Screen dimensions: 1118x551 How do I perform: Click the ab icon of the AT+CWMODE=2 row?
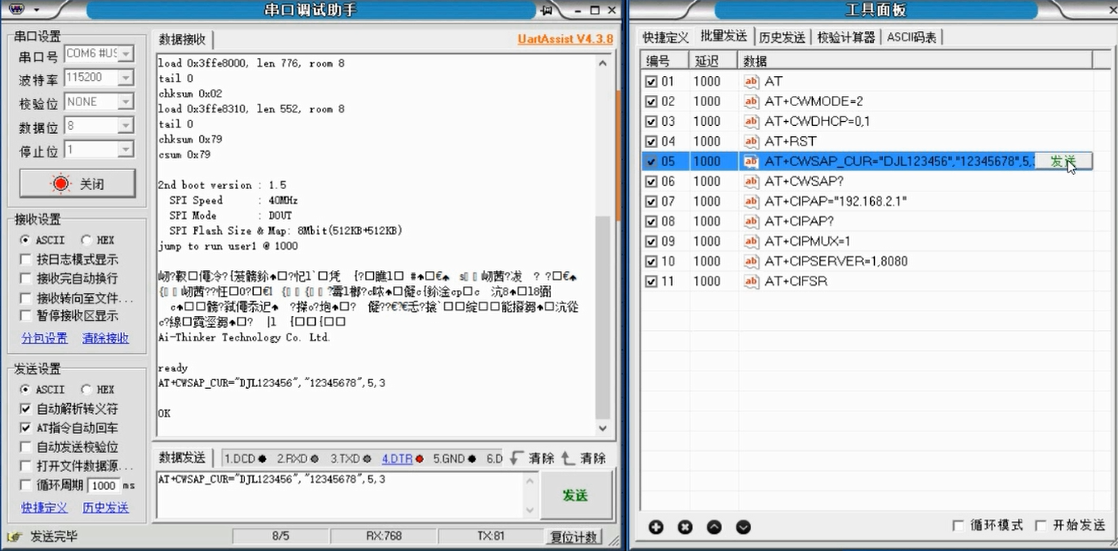[x=752, y=101]
